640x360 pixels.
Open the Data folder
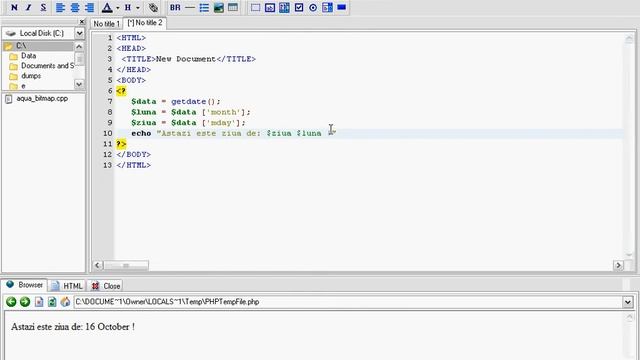(28, 56)
